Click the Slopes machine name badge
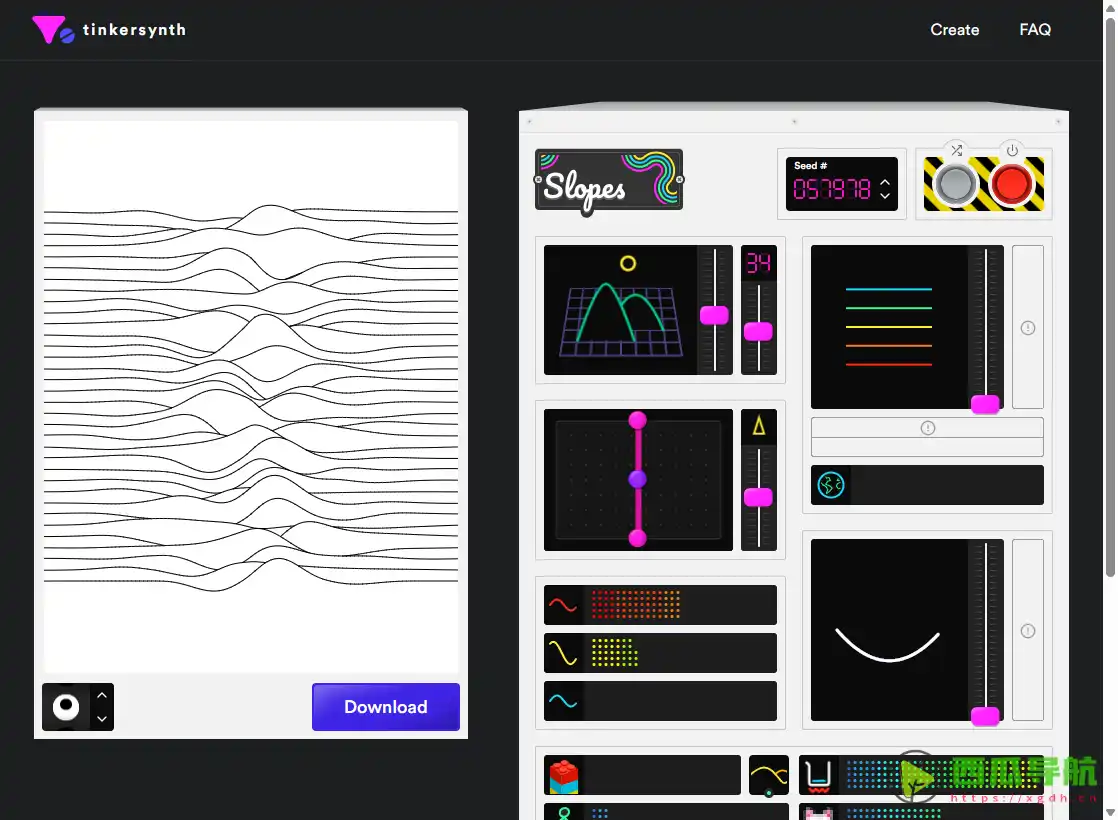Image resolution: width=1118 pixels, height=820 pixels. [x=608, y=181]
